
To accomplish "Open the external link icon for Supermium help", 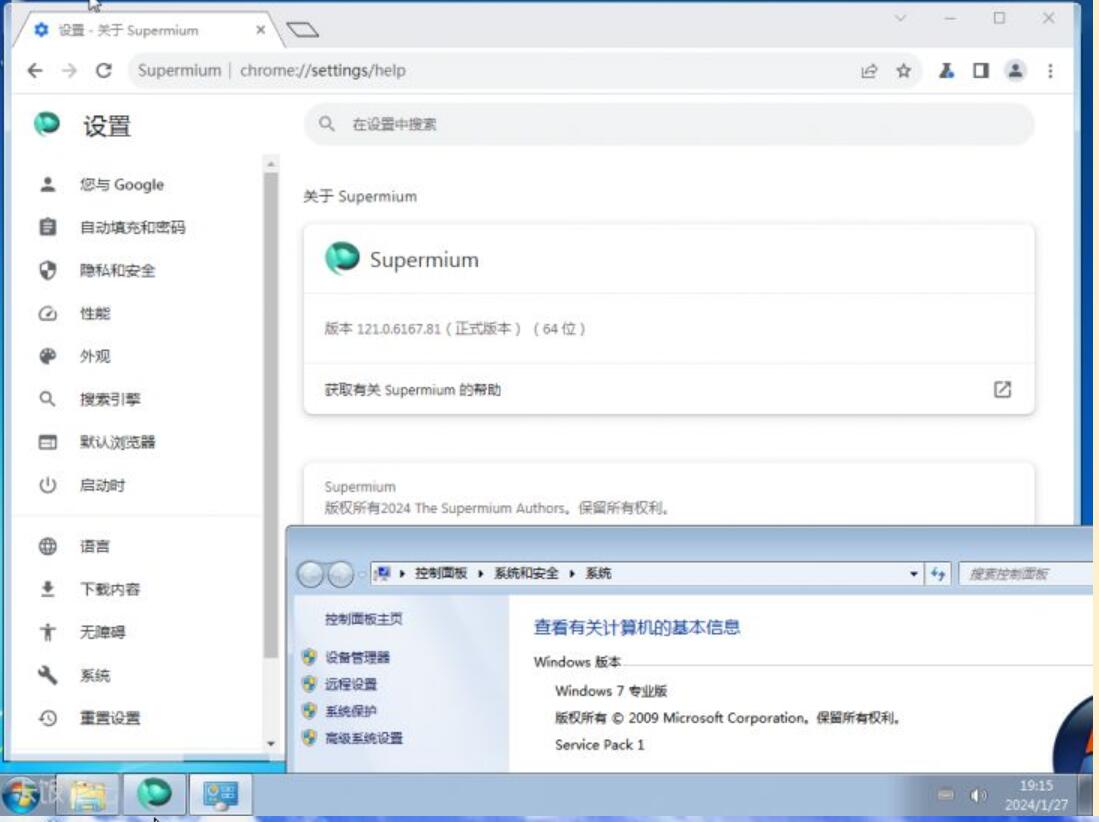I will point(1002,390).
